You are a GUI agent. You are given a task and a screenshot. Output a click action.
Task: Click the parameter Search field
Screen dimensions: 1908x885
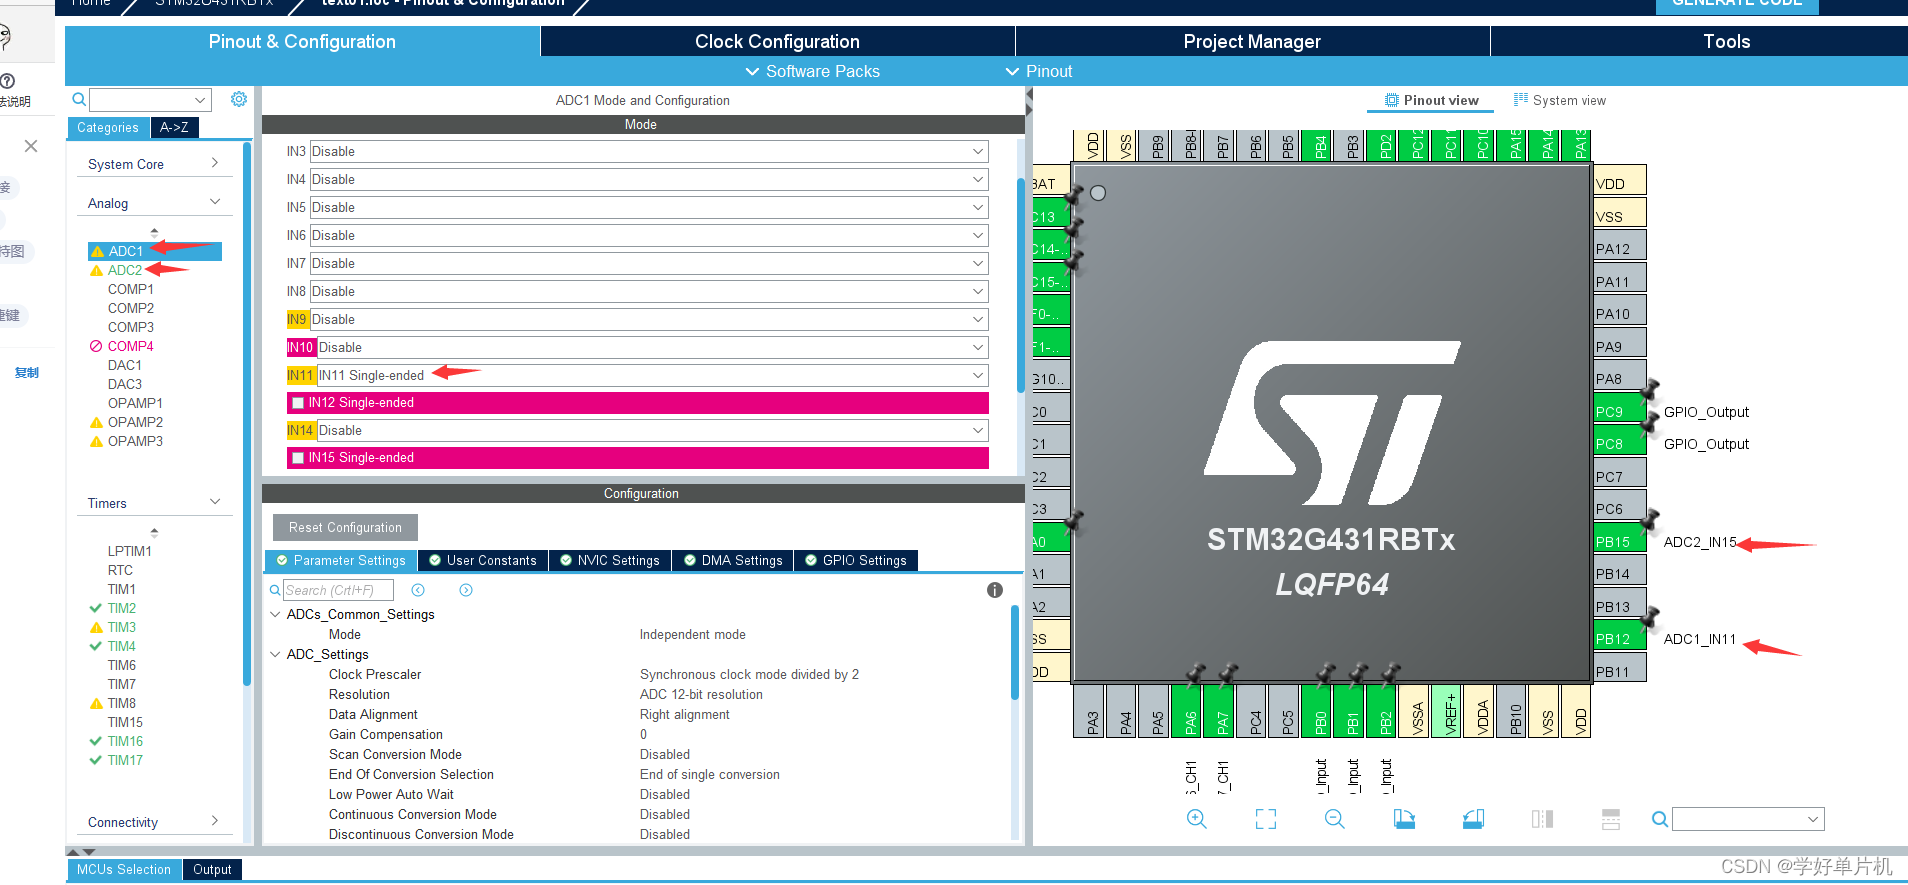pos(338,590)
